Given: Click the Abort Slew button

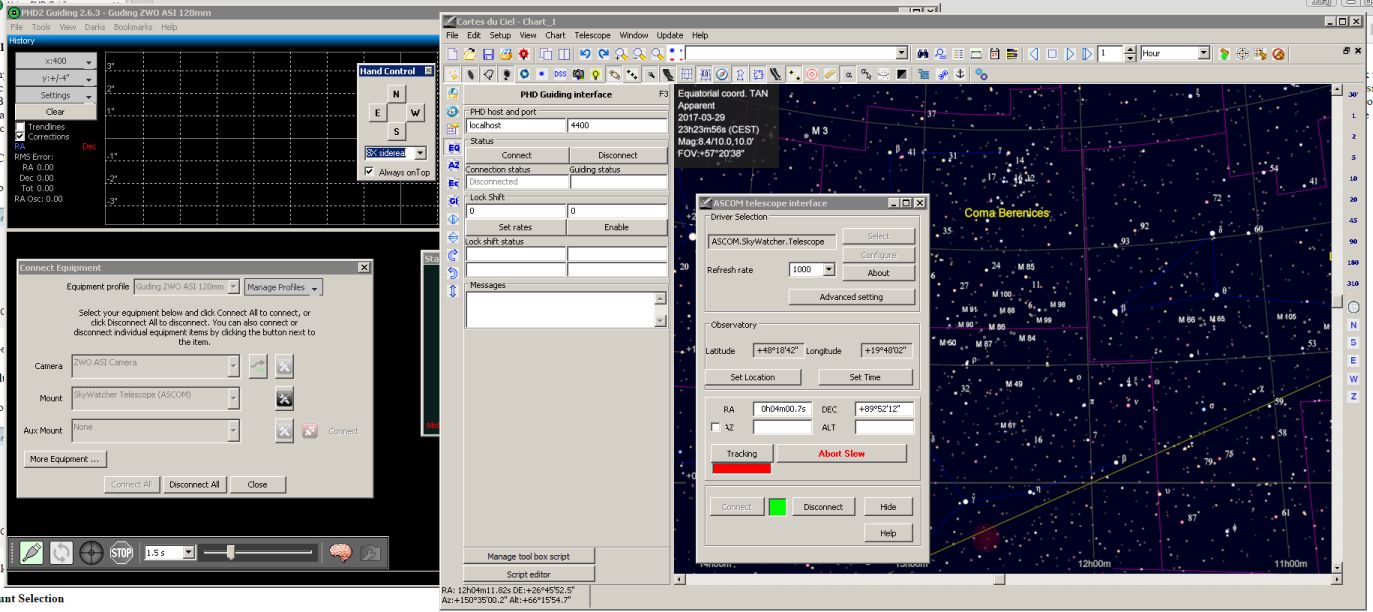Looking at the screenshot, I should click(841, 454).
